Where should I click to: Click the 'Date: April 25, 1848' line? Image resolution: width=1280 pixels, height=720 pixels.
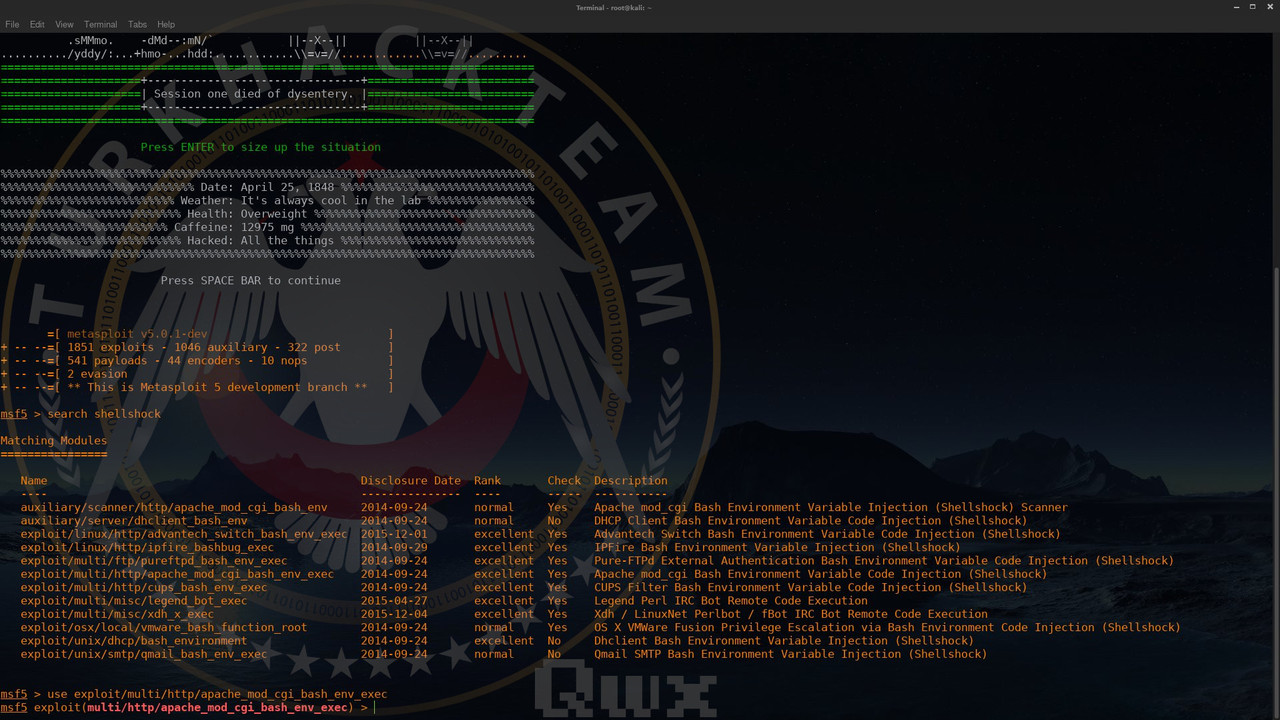coord(267,187)
